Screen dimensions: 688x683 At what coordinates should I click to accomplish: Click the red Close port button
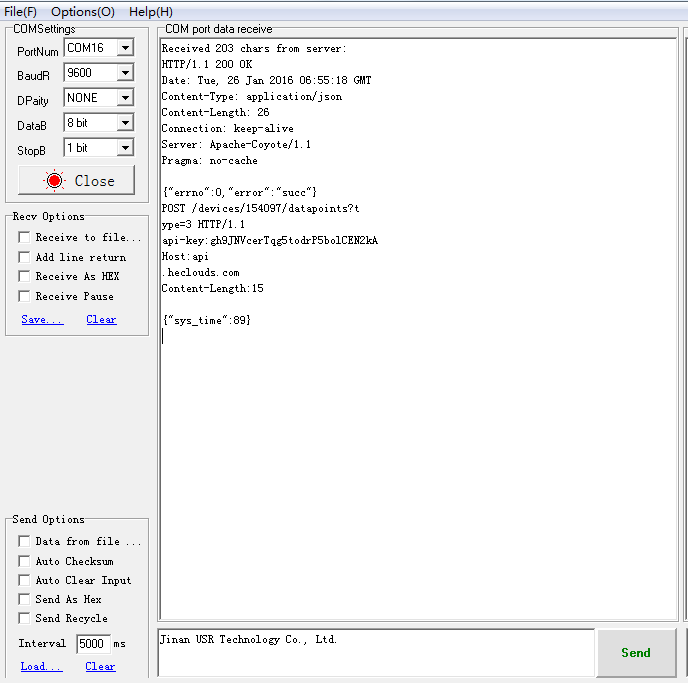pos(76,181)
